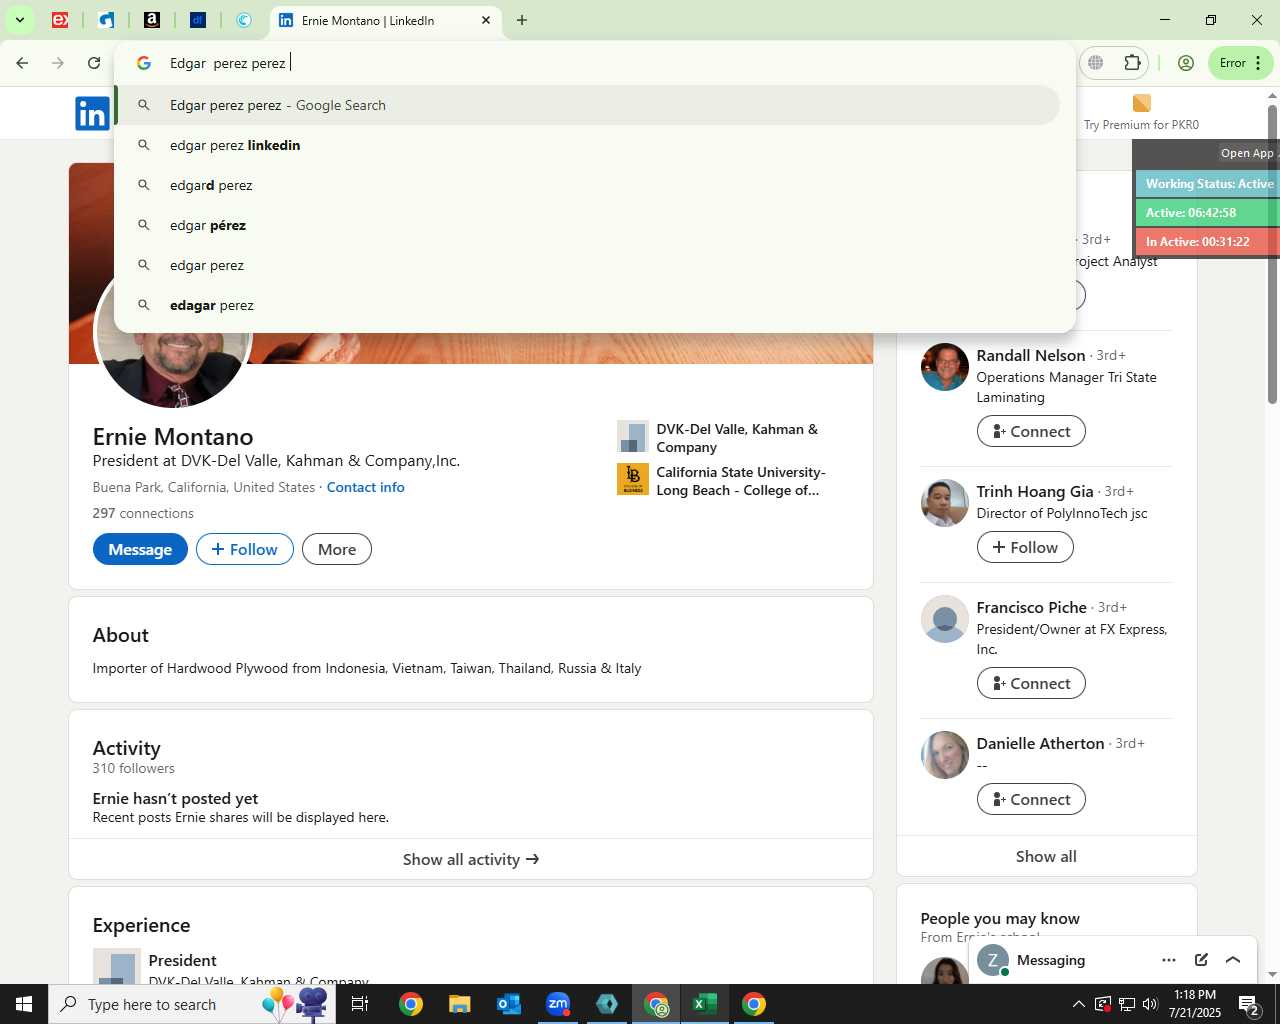Click the taskbar search box
Image resolution: width=1280 pixels, height=1024 pixels.
[x=192, y=1004]
